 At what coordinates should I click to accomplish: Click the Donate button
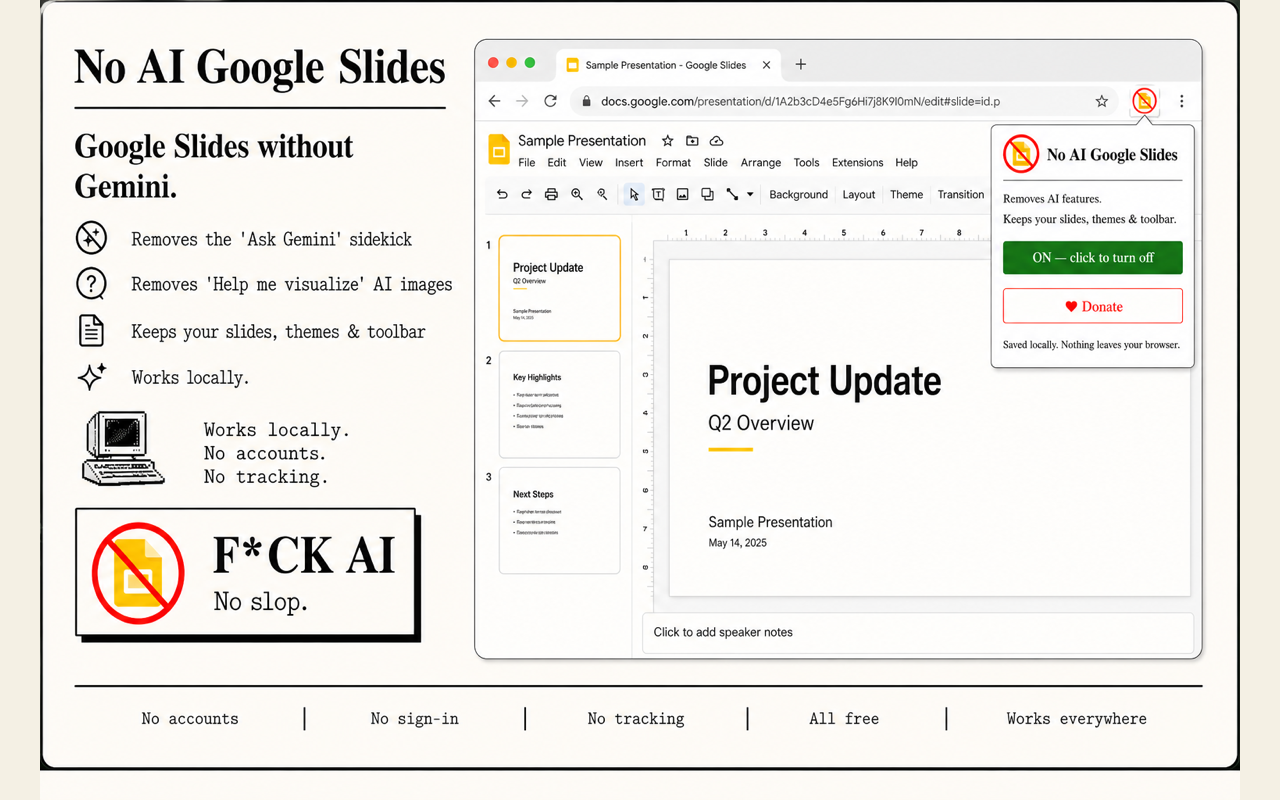coord(1093,306)
